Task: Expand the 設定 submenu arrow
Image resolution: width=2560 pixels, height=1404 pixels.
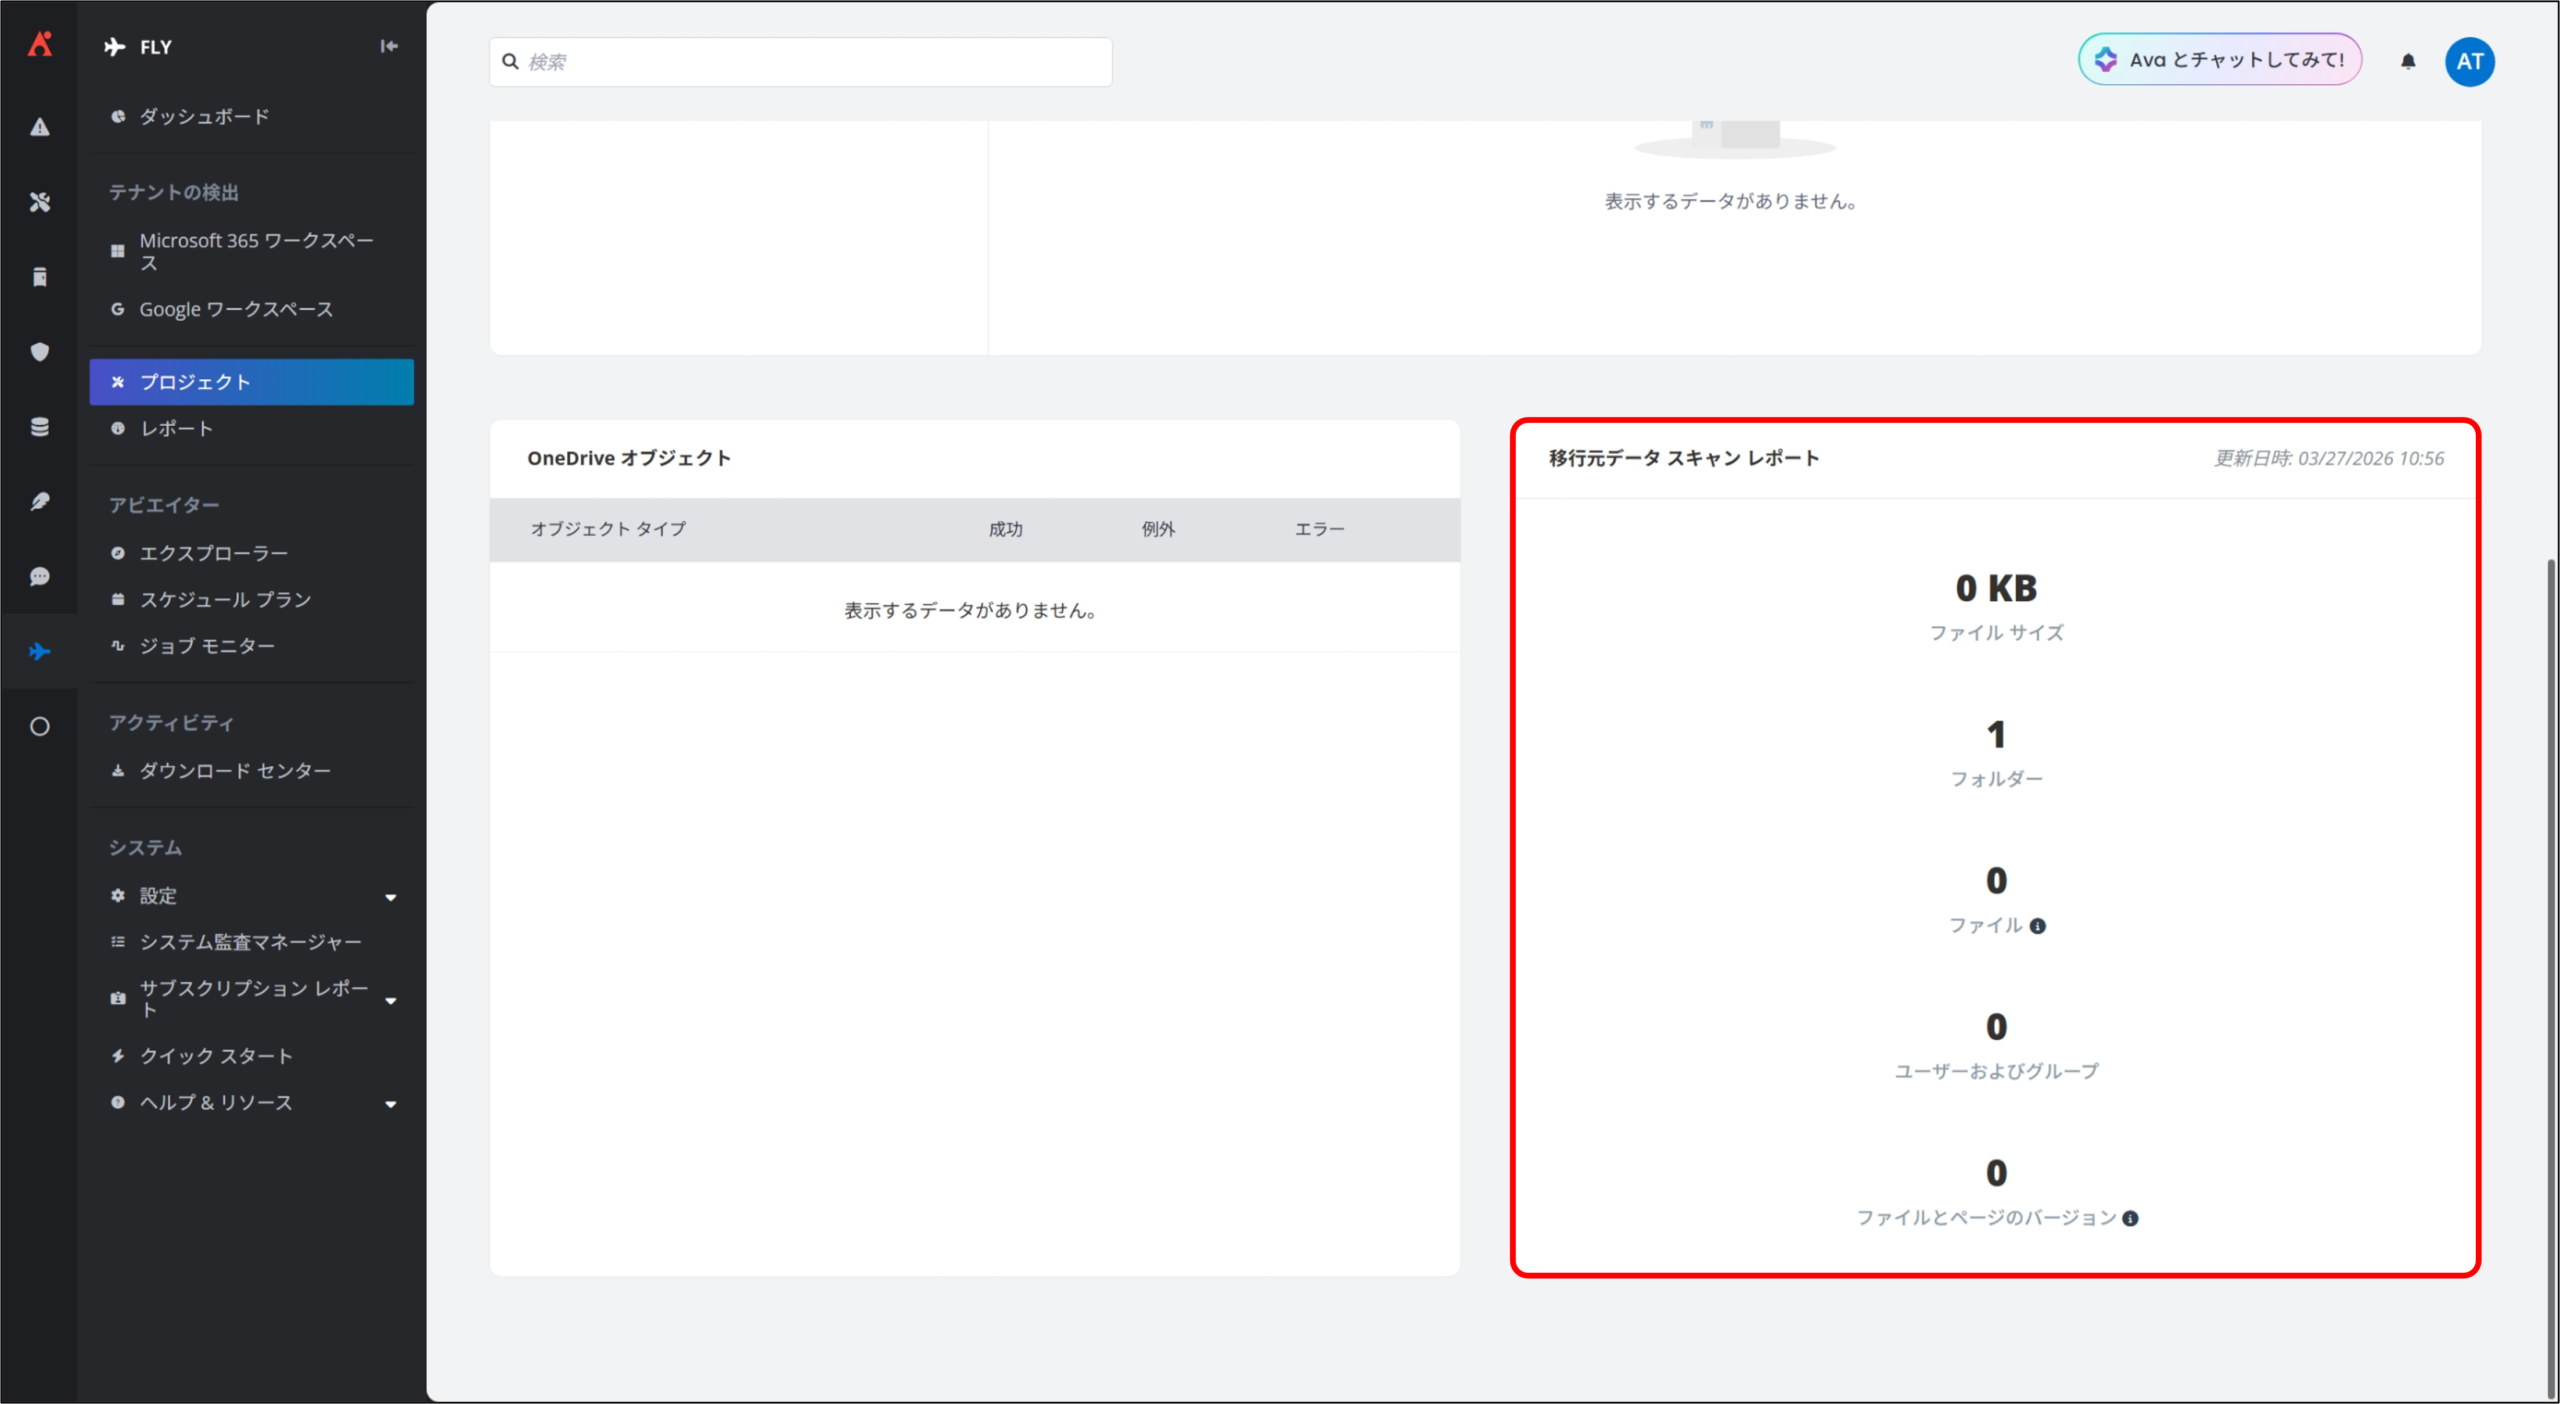Action: point(391,897)
